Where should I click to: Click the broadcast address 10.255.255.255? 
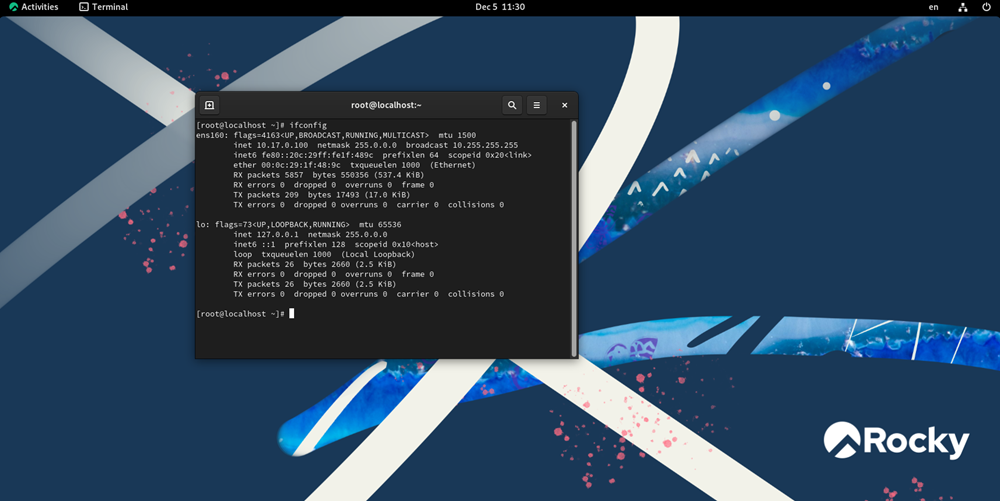[485, 145]
